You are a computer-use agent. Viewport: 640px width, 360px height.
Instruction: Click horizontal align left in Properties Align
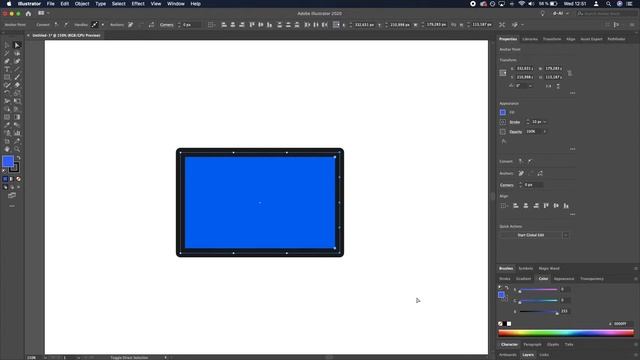click(x=516, y=206)
